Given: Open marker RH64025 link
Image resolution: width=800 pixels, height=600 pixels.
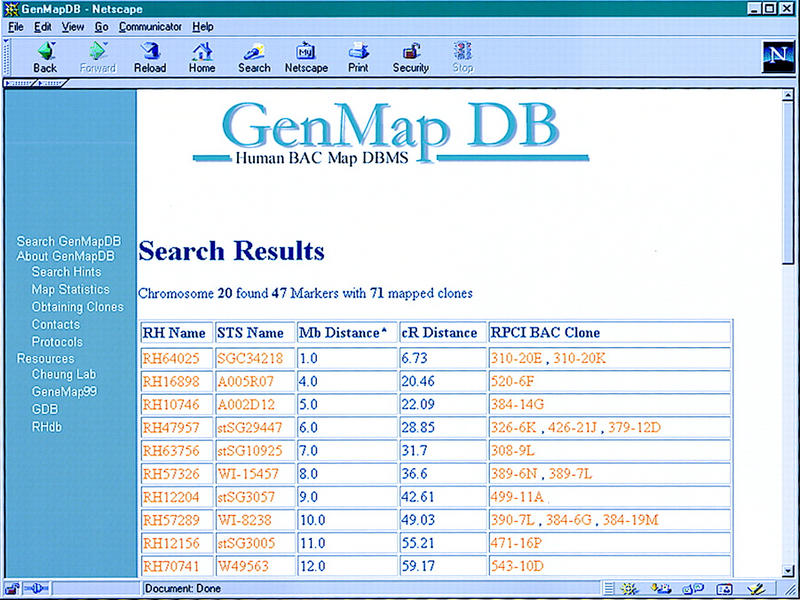Looking at the screenshot, I should [x=171, y=358].
